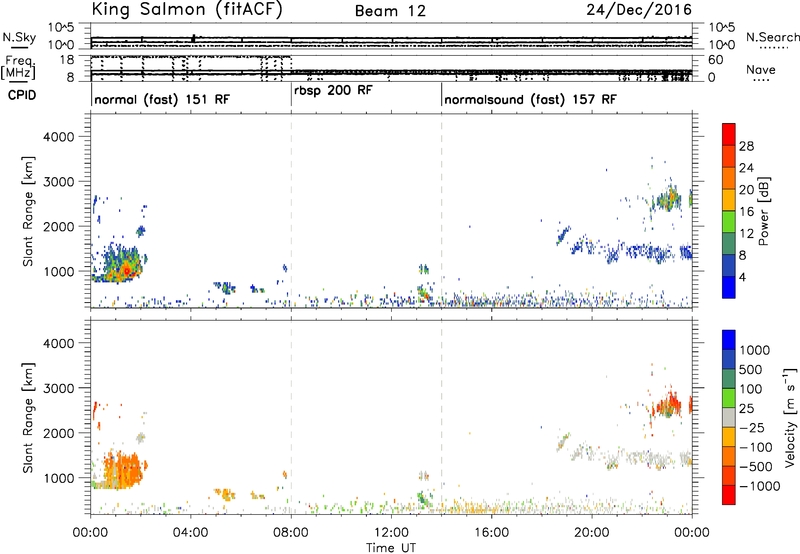Screen dimensions: 800x554
Task: Click the 'Time UT' axis label
Action: [391, 548]
